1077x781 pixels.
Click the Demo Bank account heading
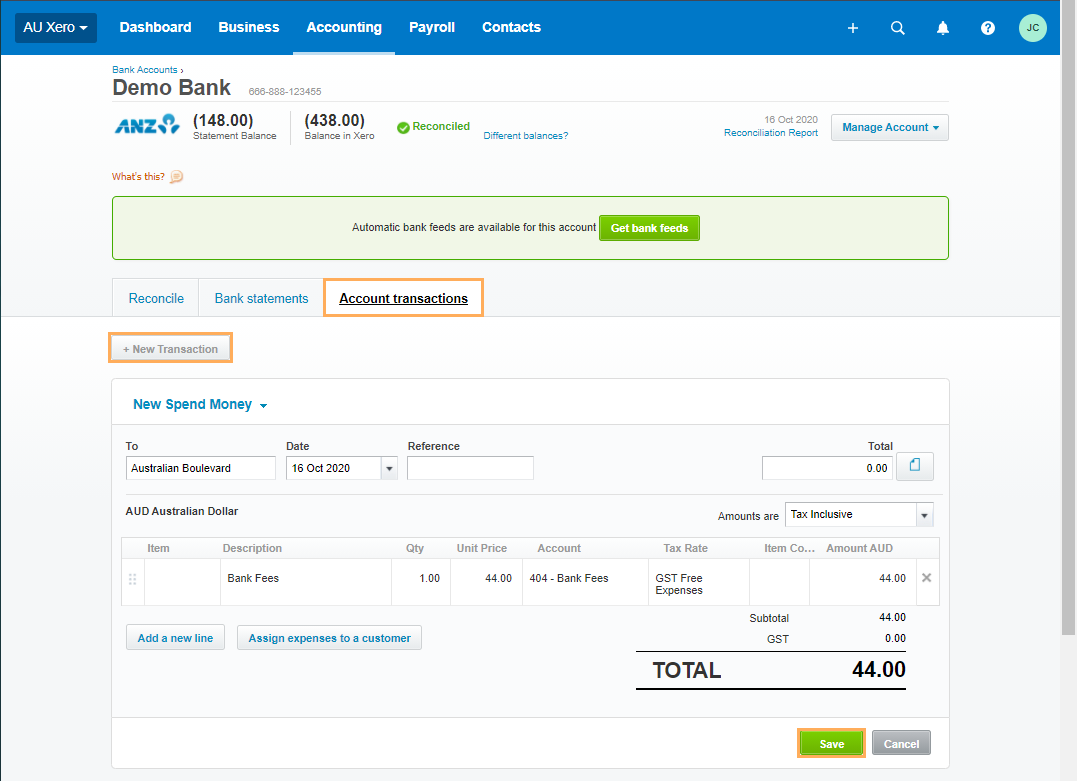click(172, 88)
